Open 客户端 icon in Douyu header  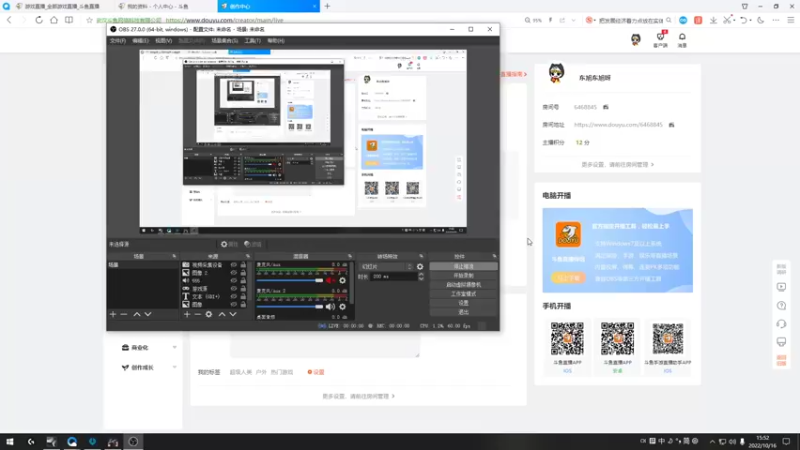pyautogui.click(x=660, y=39)
